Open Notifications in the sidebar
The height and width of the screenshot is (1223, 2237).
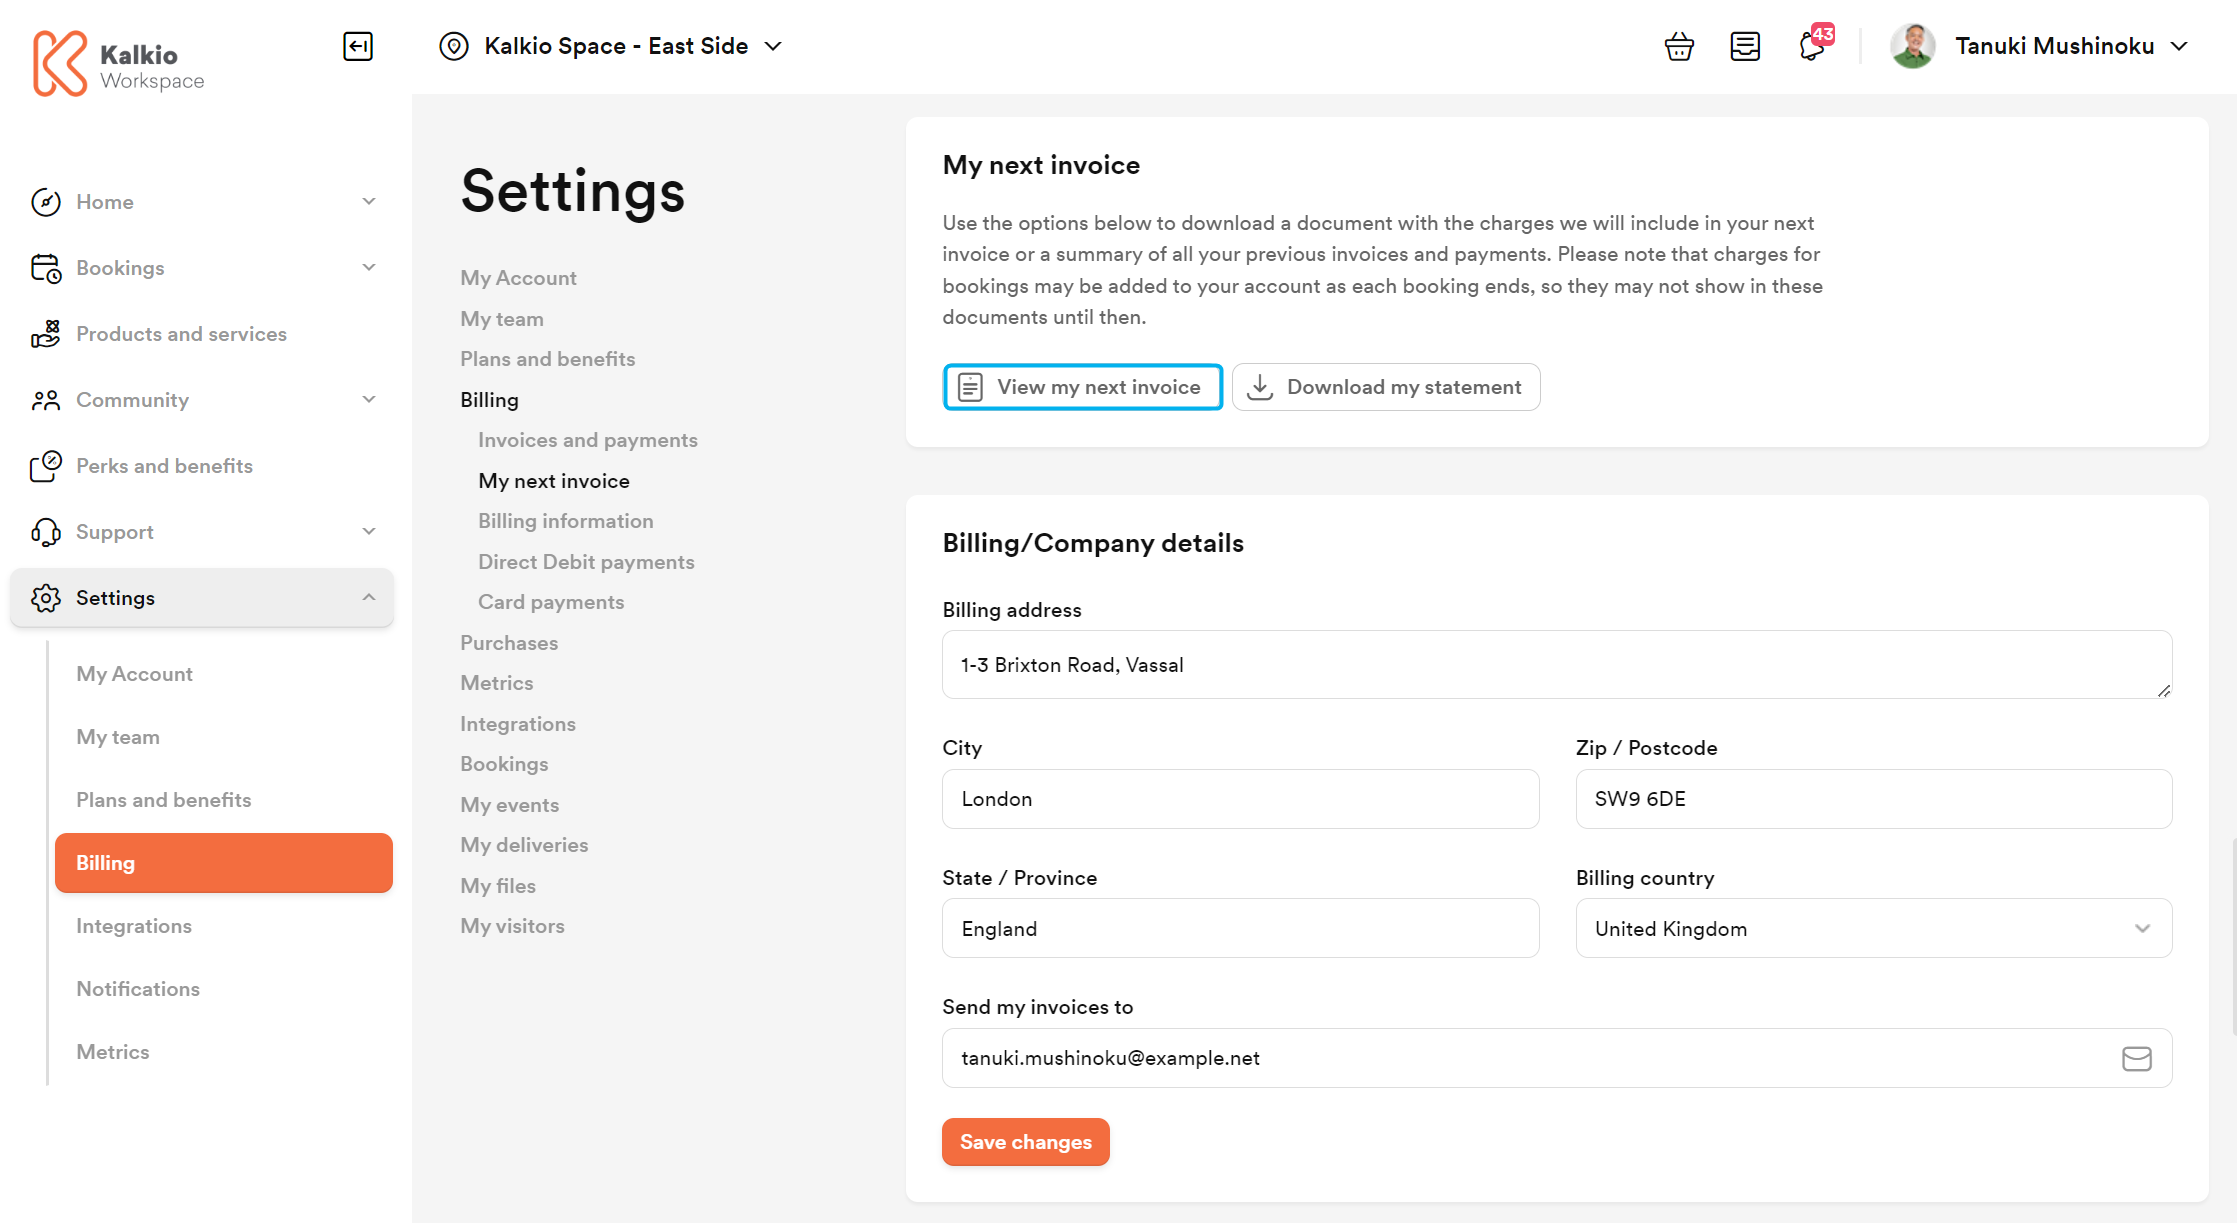[138, 989]
